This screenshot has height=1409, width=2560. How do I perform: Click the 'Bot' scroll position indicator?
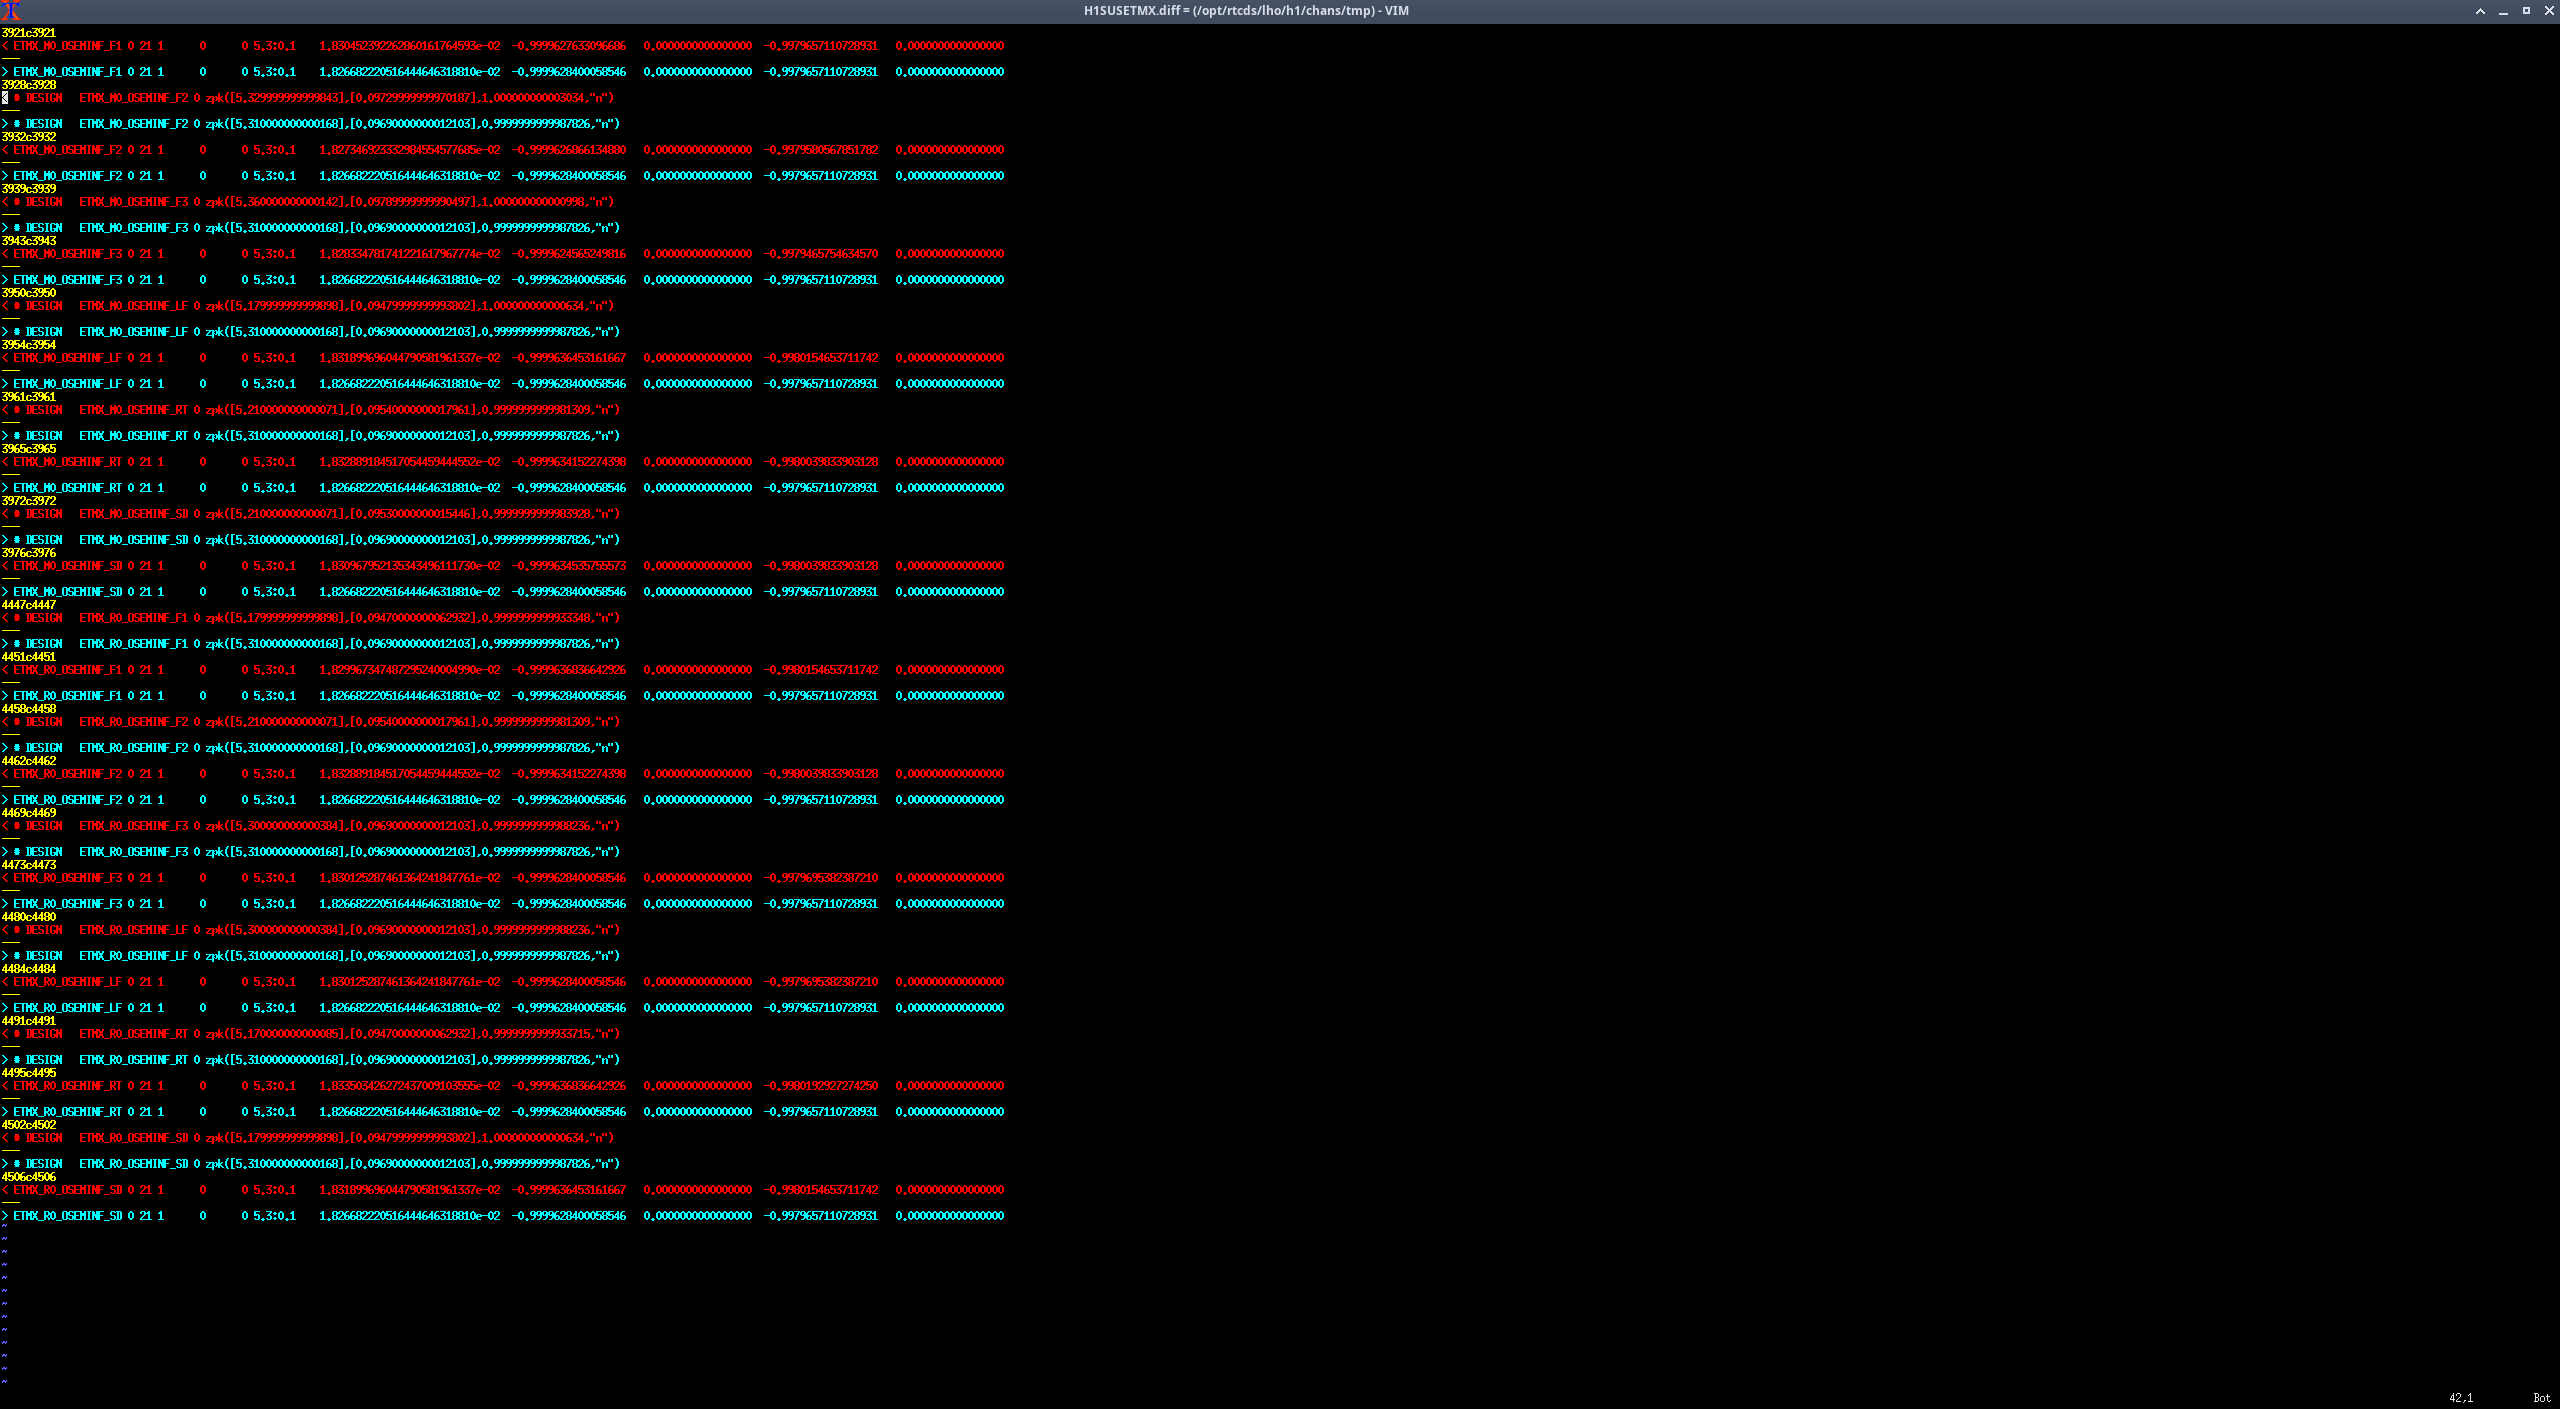click(x=2542, y=1398)
